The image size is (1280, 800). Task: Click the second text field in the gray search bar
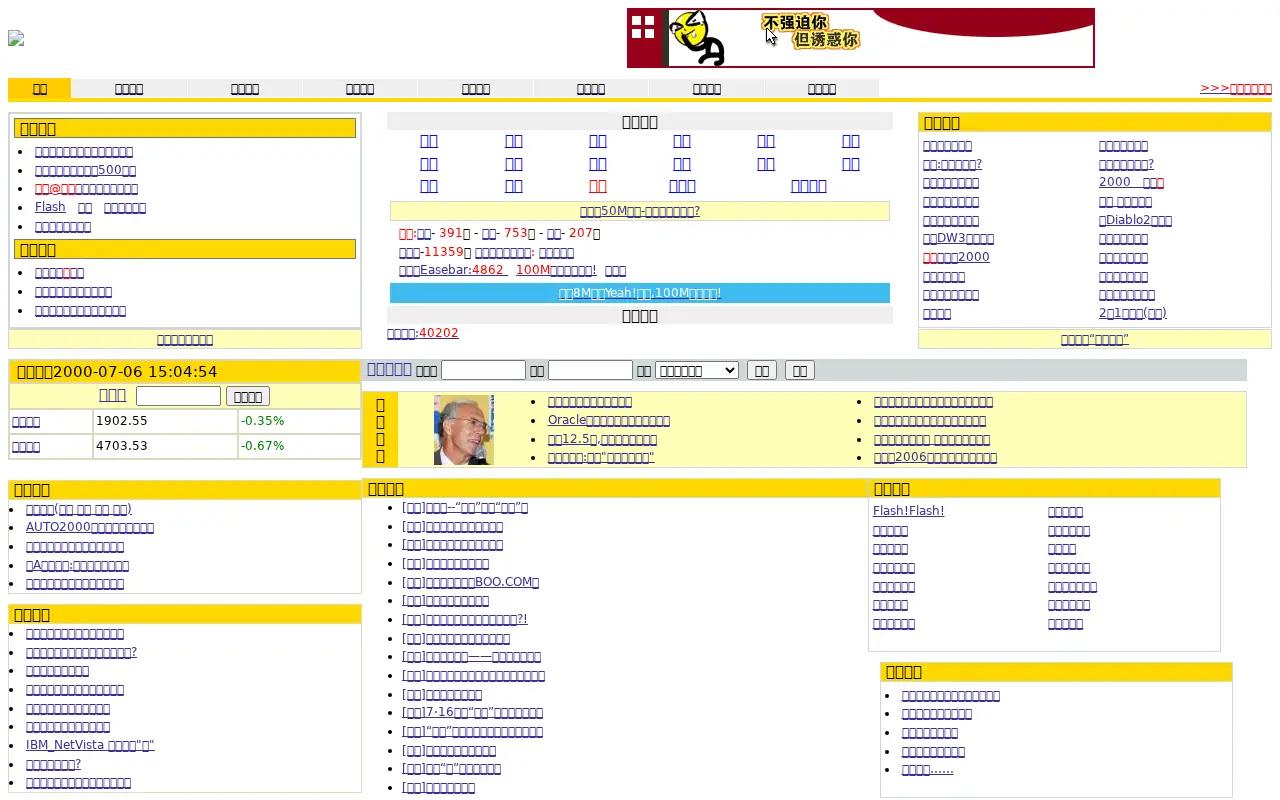(590, 370)
